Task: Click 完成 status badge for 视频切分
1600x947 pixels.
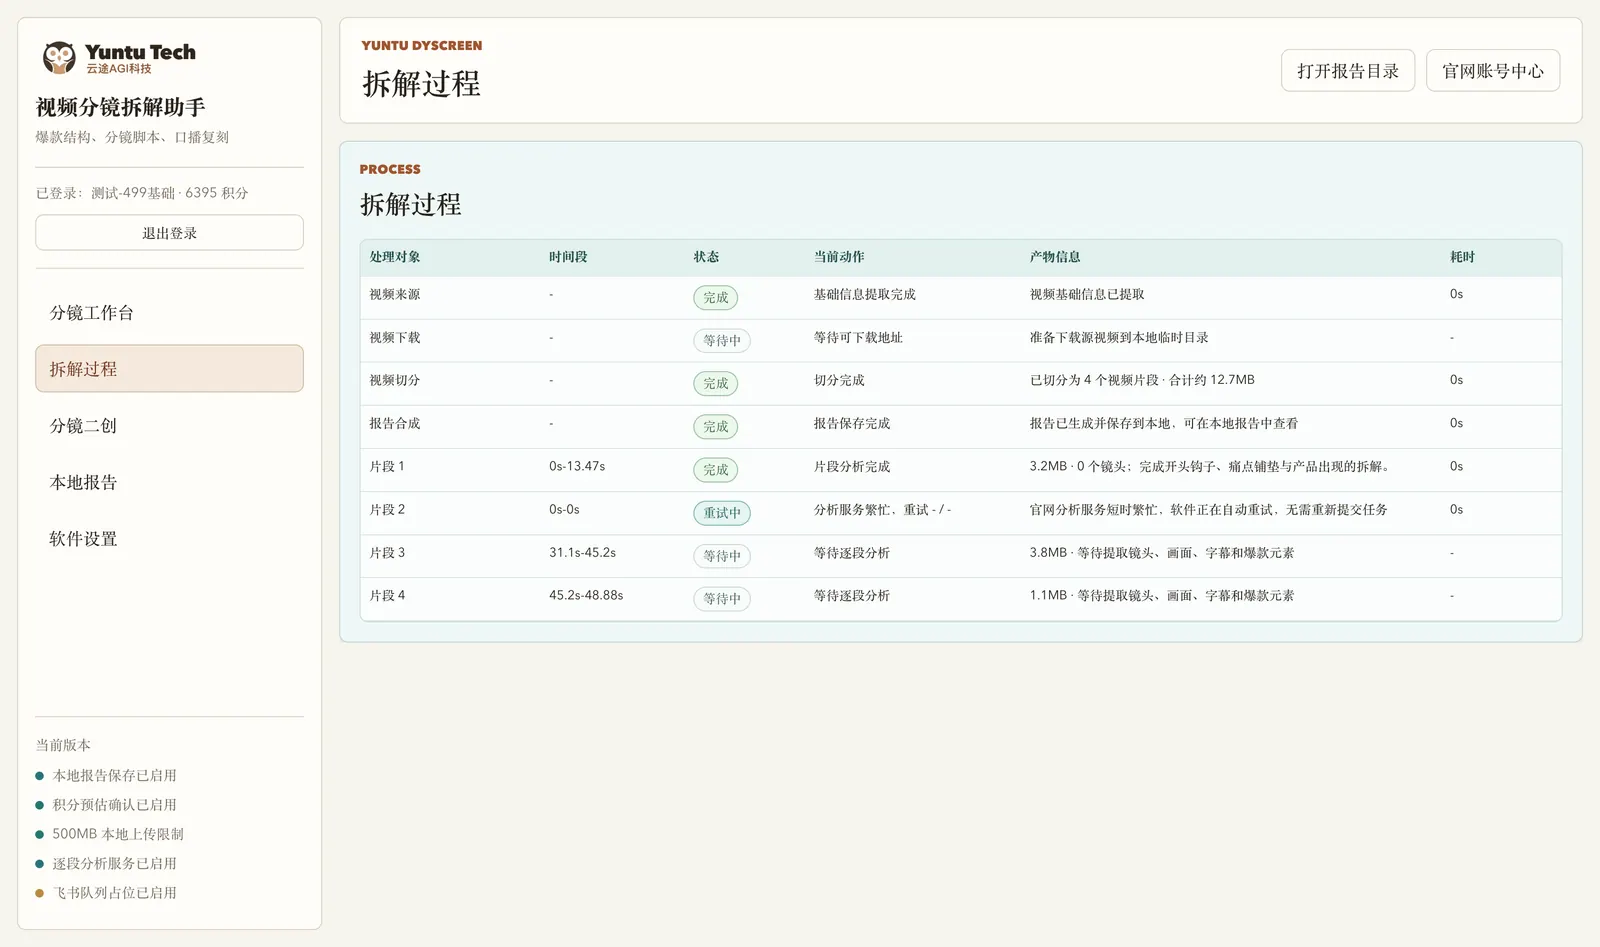Action: [x=715, y=383]
